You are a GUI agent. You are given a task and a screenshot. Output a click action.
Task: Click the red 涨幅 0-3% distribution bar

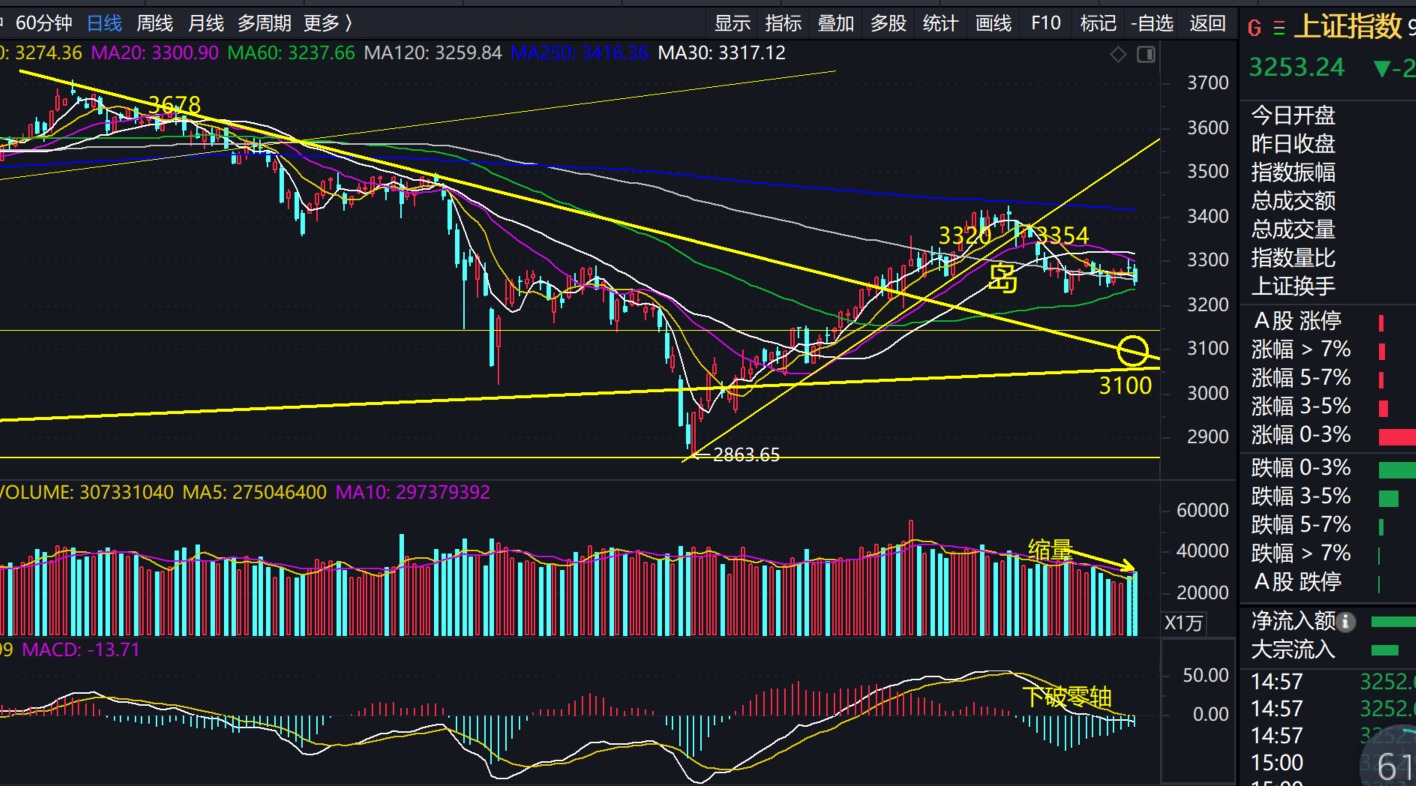pyautogui.click(x=1397, y=436)
